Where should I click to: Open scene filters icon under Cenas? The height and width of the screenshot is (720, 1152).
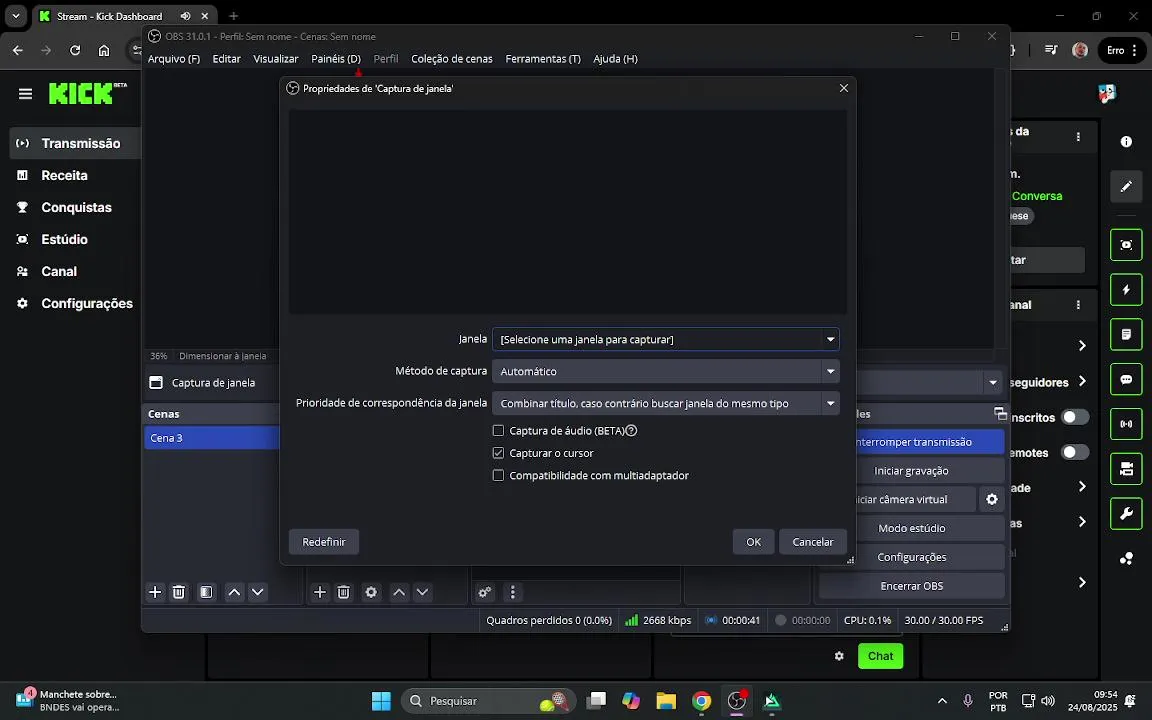point(206,592)
